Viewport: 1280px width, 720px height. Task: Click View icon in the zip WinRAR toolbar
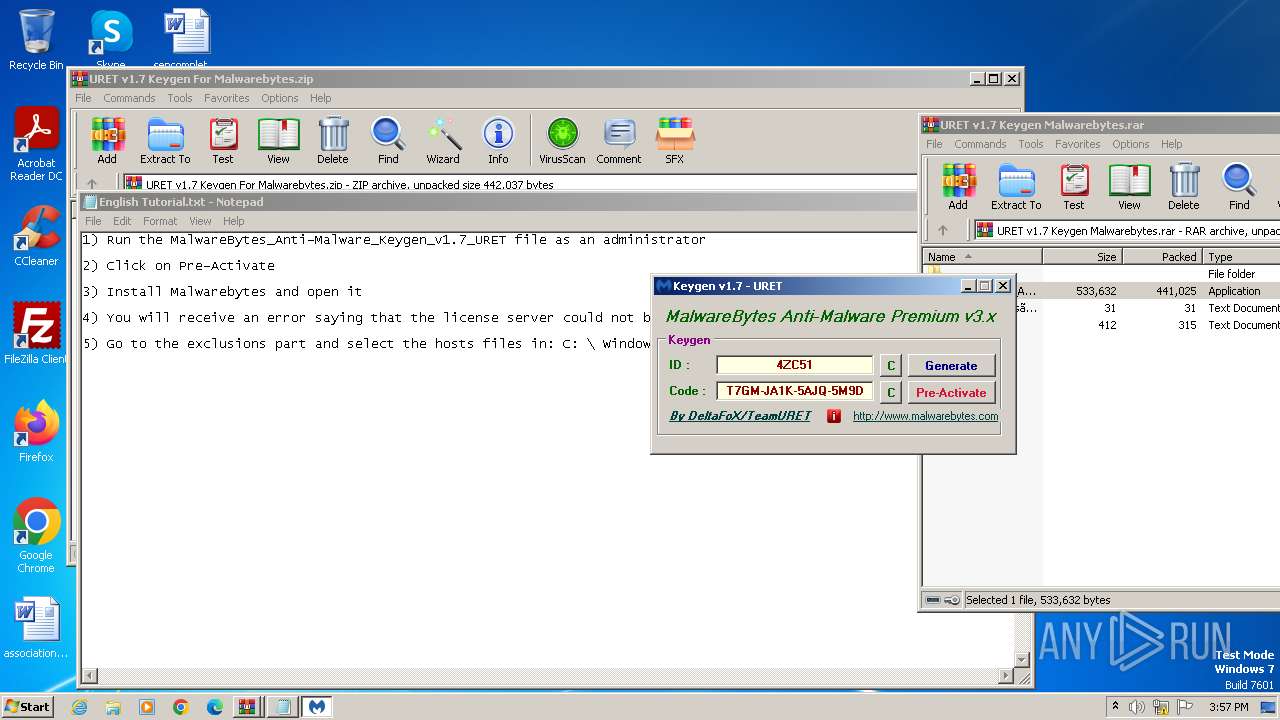pos(278,141)
